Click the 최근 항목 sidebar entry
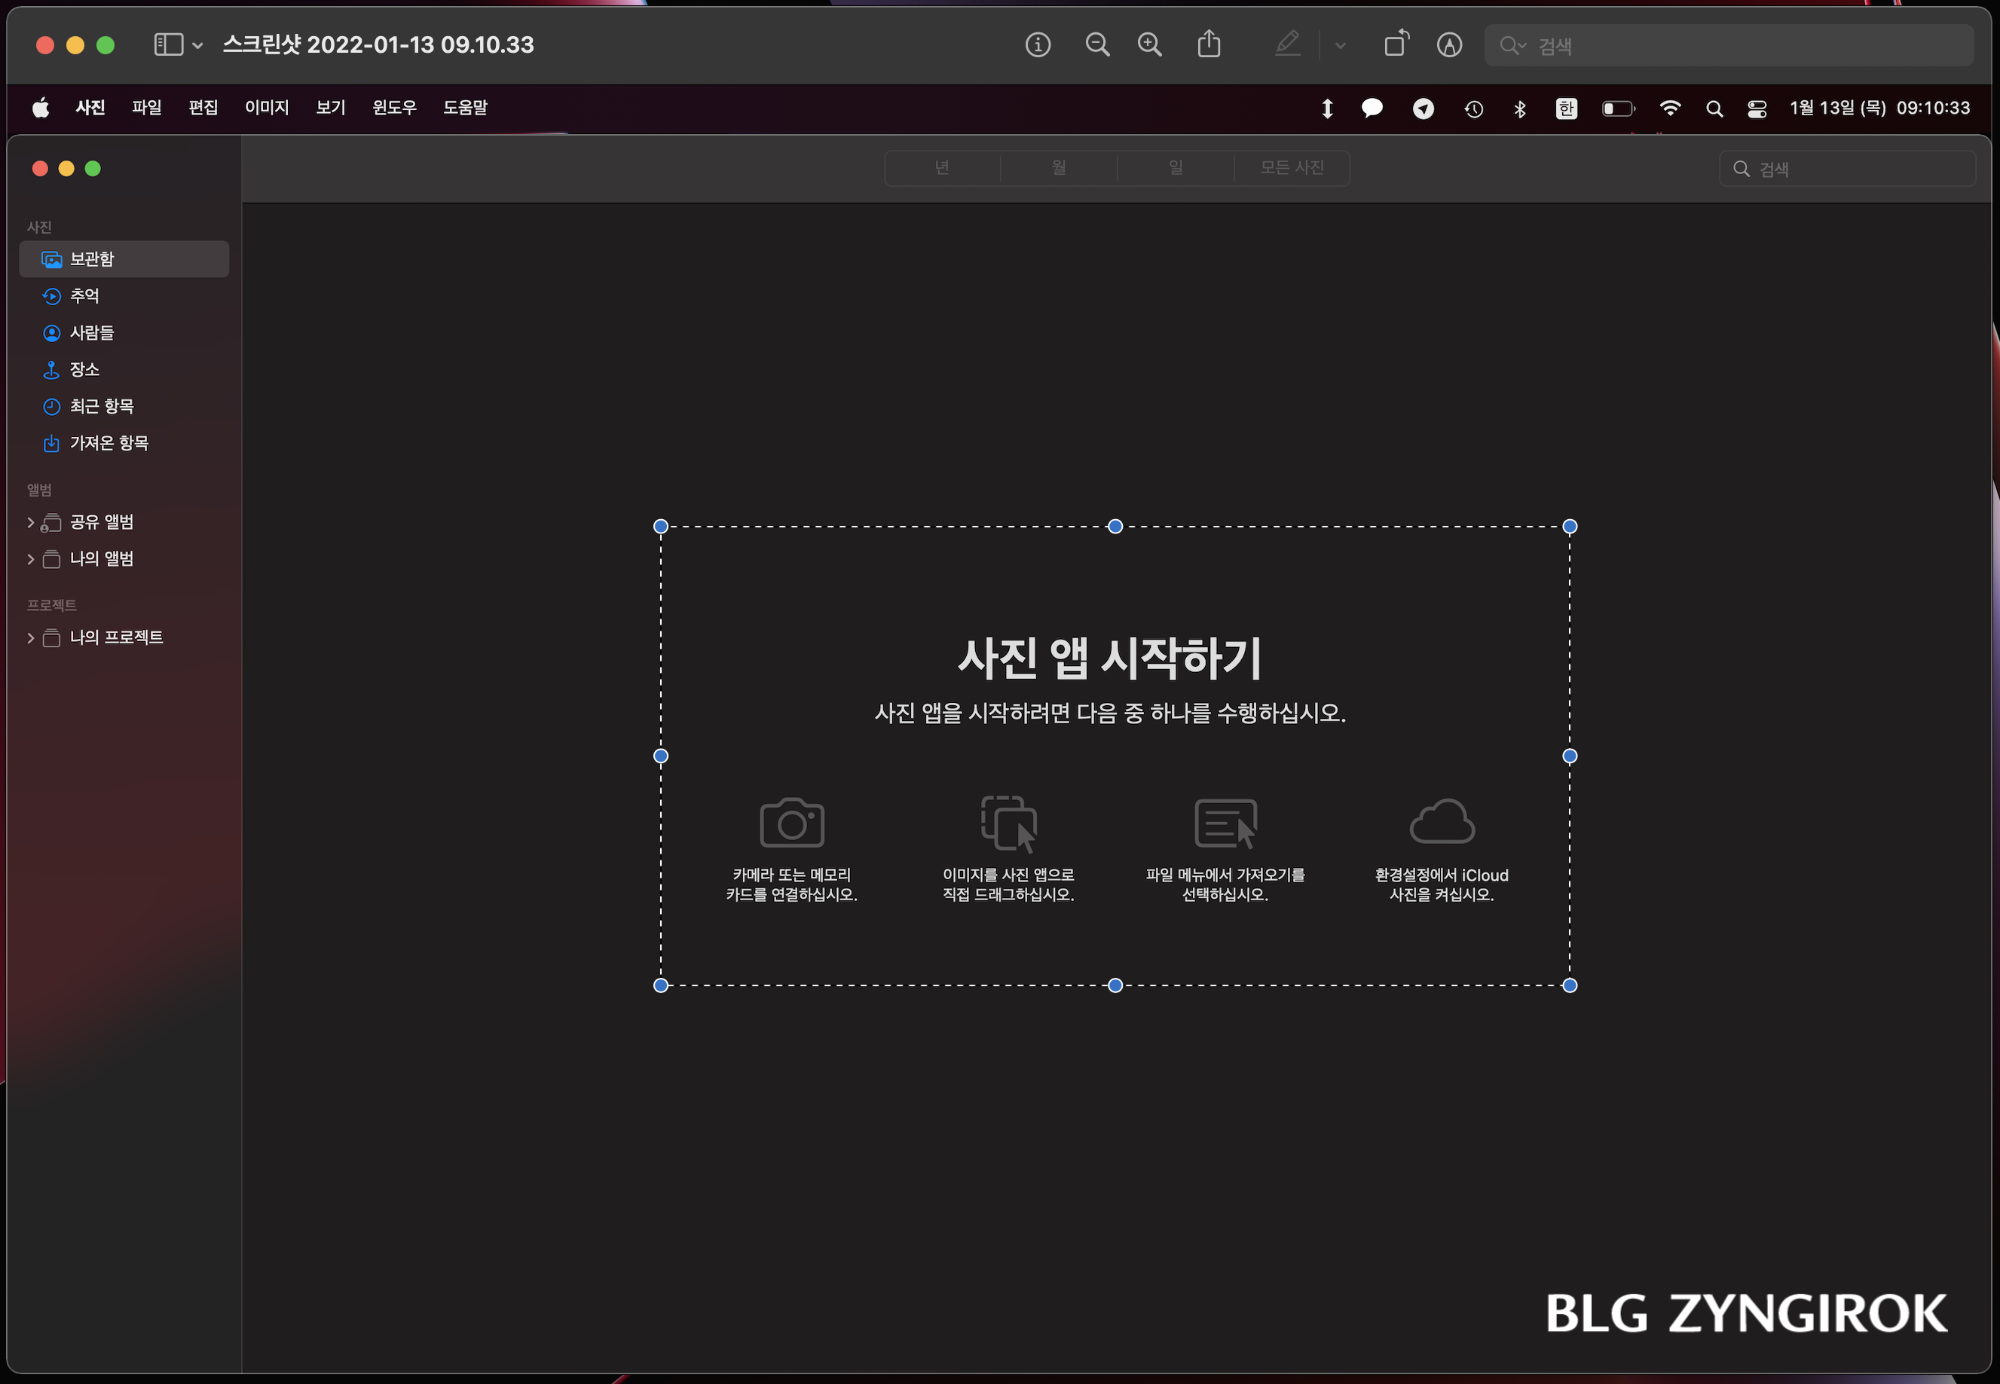This screenshot has height=1384, width=2000. [x=104, y=406]
